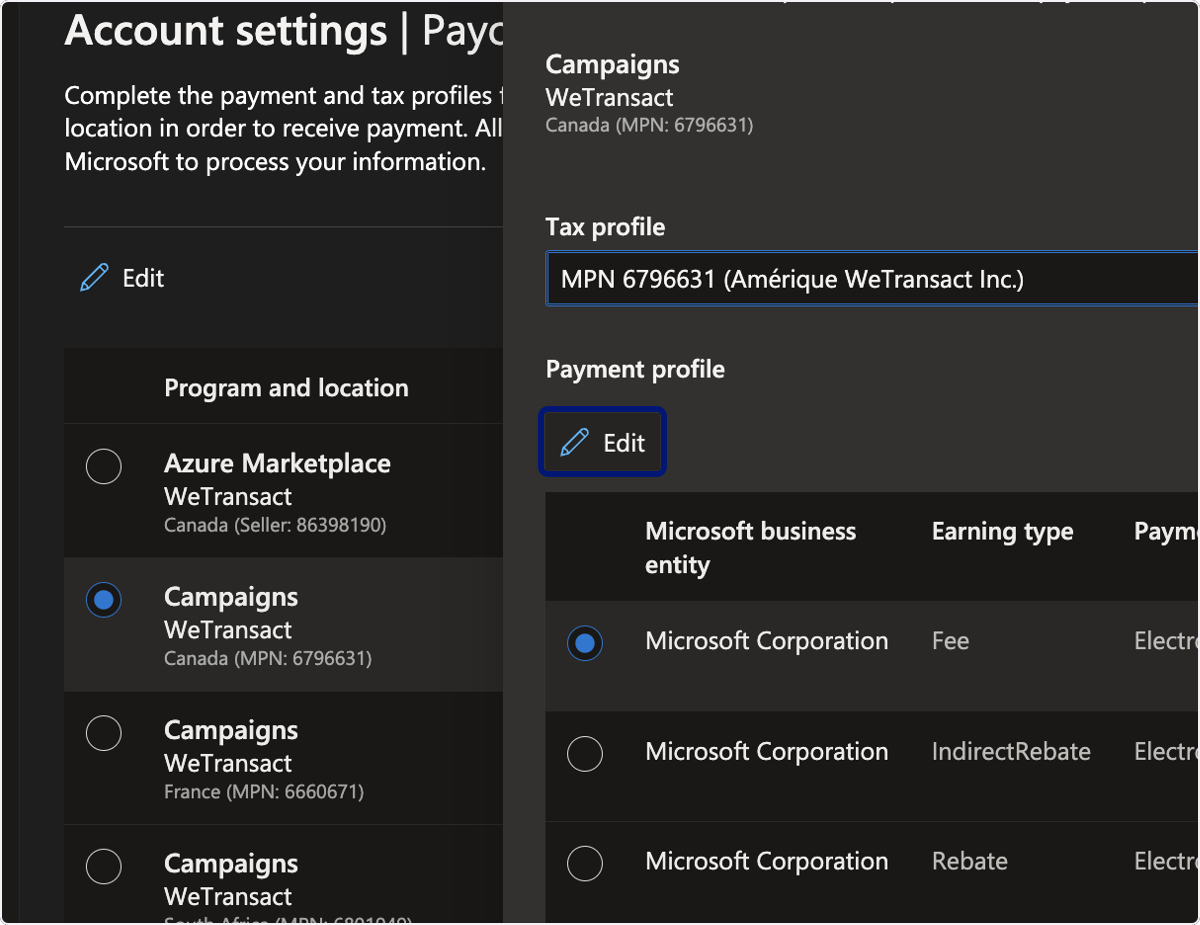Screen dimensions: 1200x925
Task: Click the Rebate earning type cell
Action: [x=969, y=861]
